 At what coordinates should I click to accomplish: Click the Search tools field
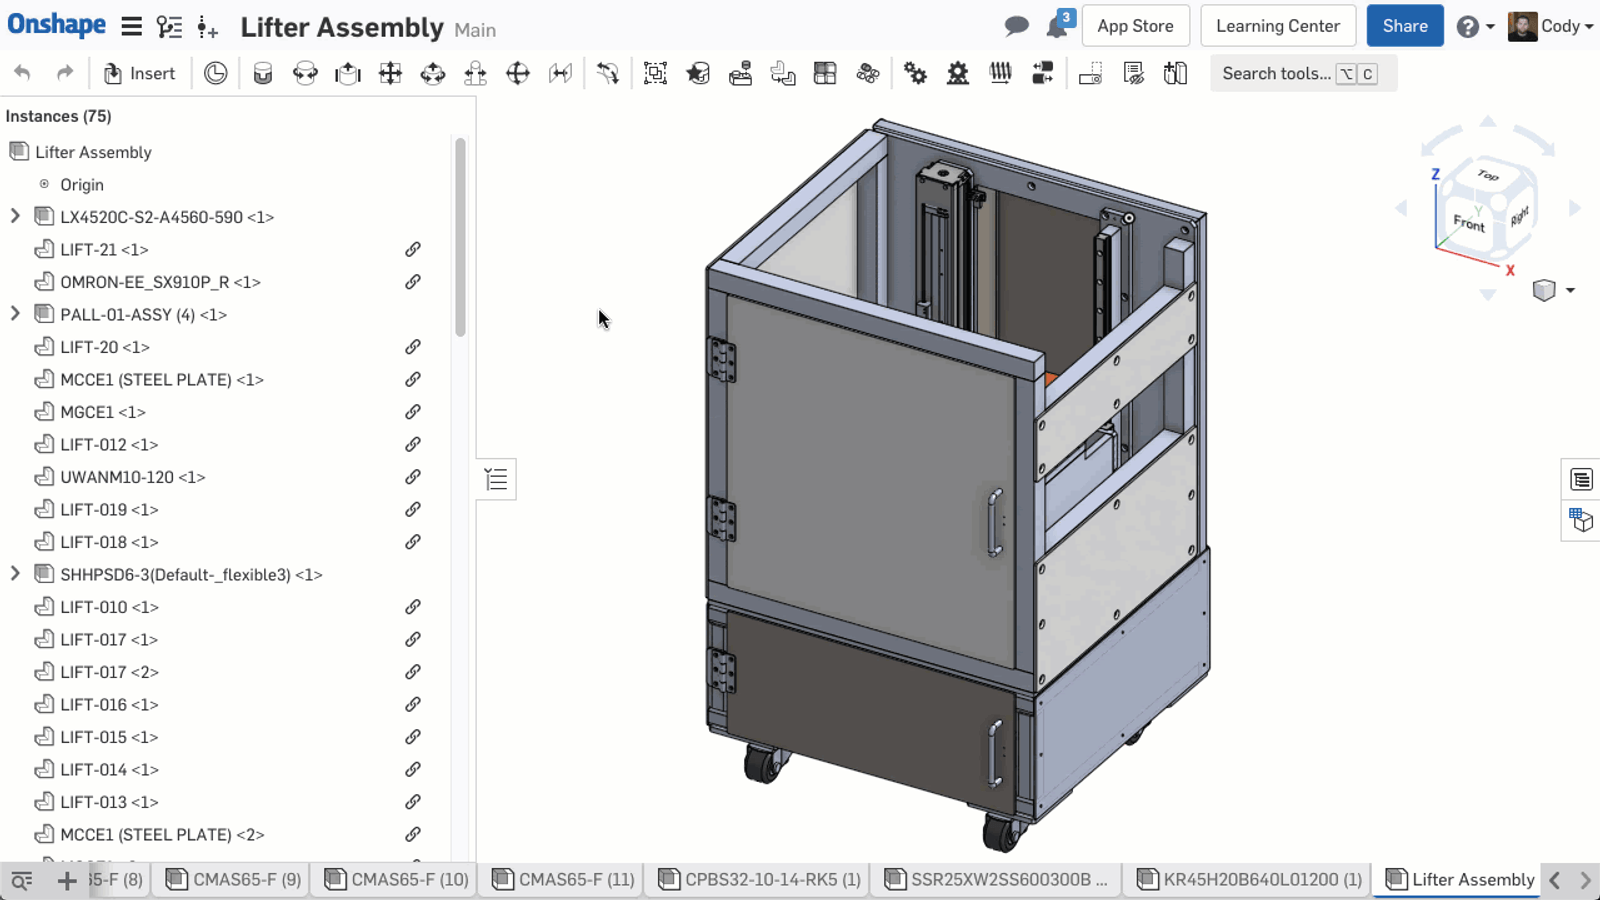(1276, 73)
